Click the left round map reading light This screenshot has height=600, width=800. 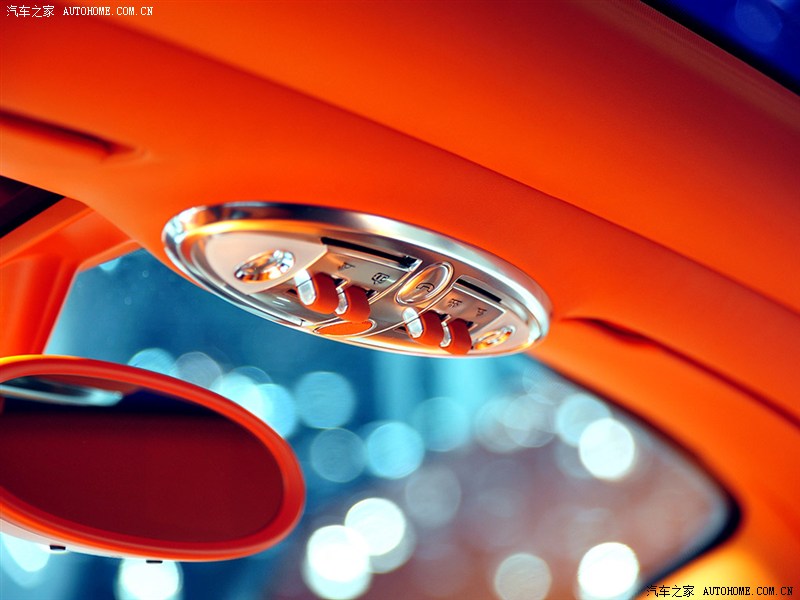coord(265,265)
